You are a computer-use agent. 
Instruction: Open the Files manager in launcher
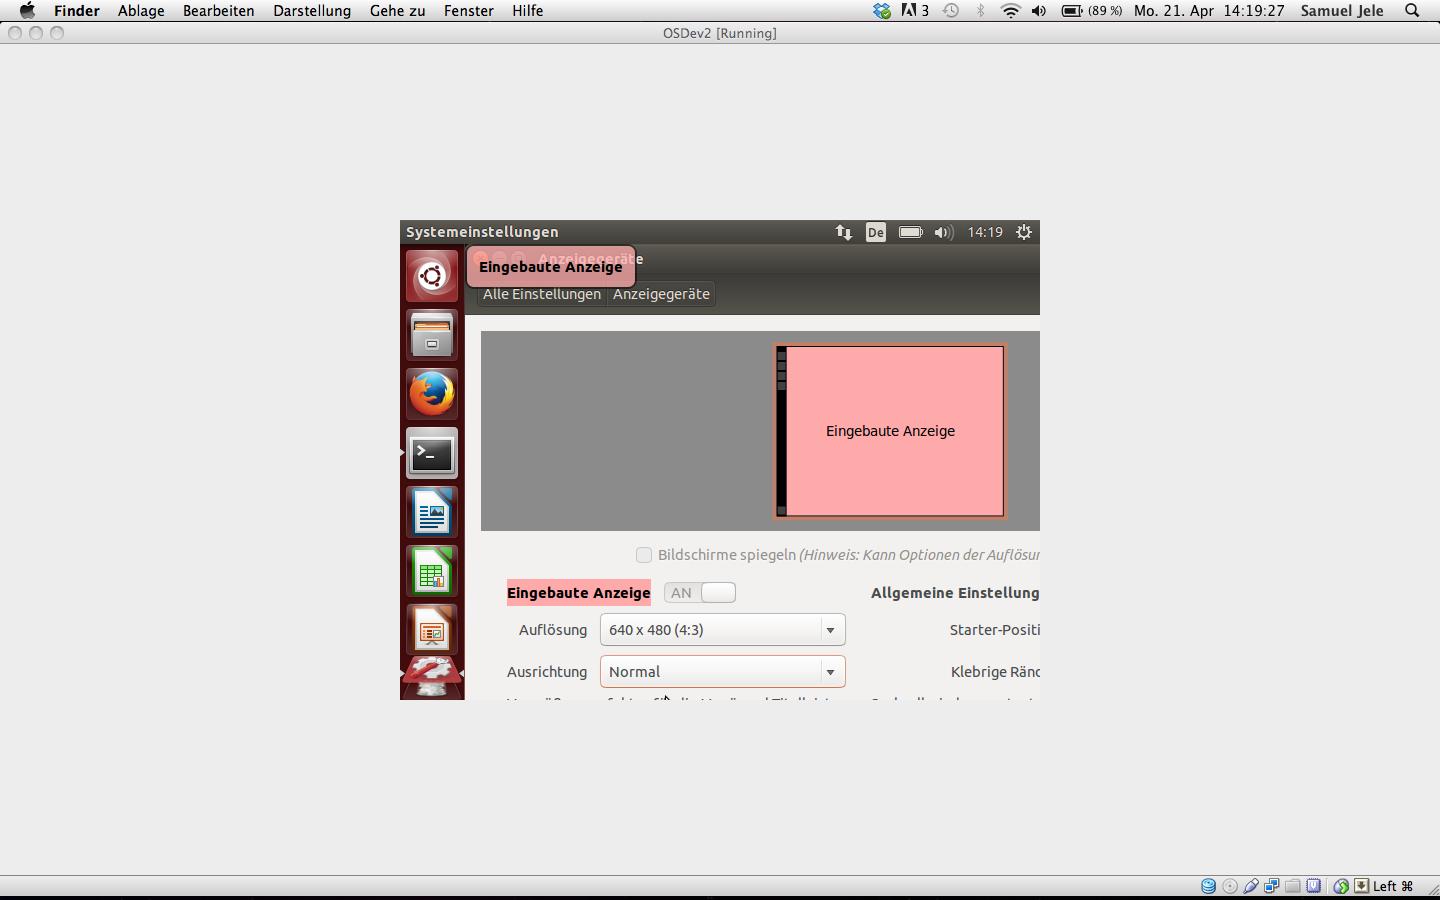432,335
